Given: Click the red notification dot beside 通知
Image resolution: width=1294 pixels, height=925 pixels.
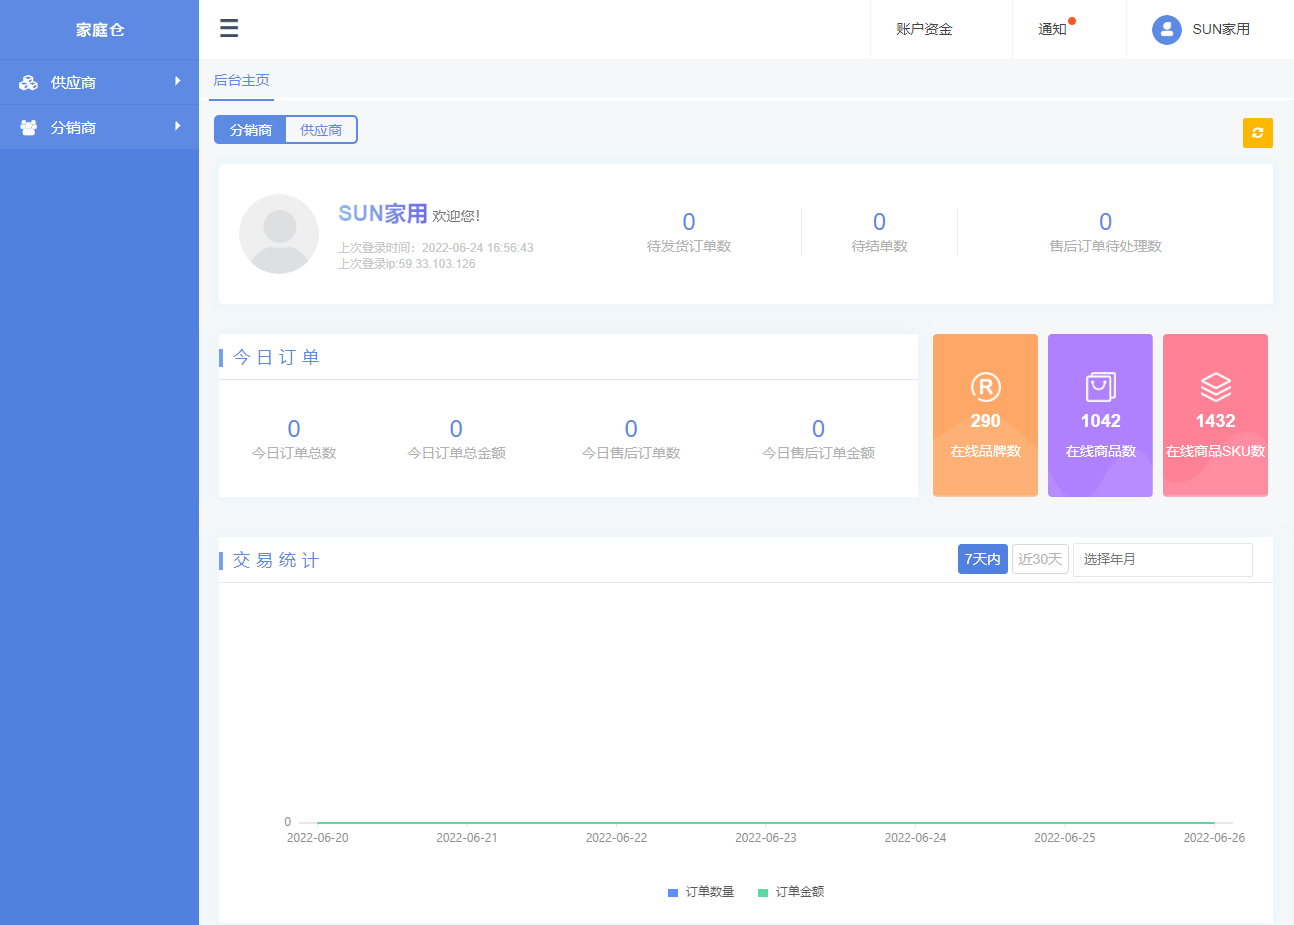Looking at the screenshot, I should pos(1072,21).
